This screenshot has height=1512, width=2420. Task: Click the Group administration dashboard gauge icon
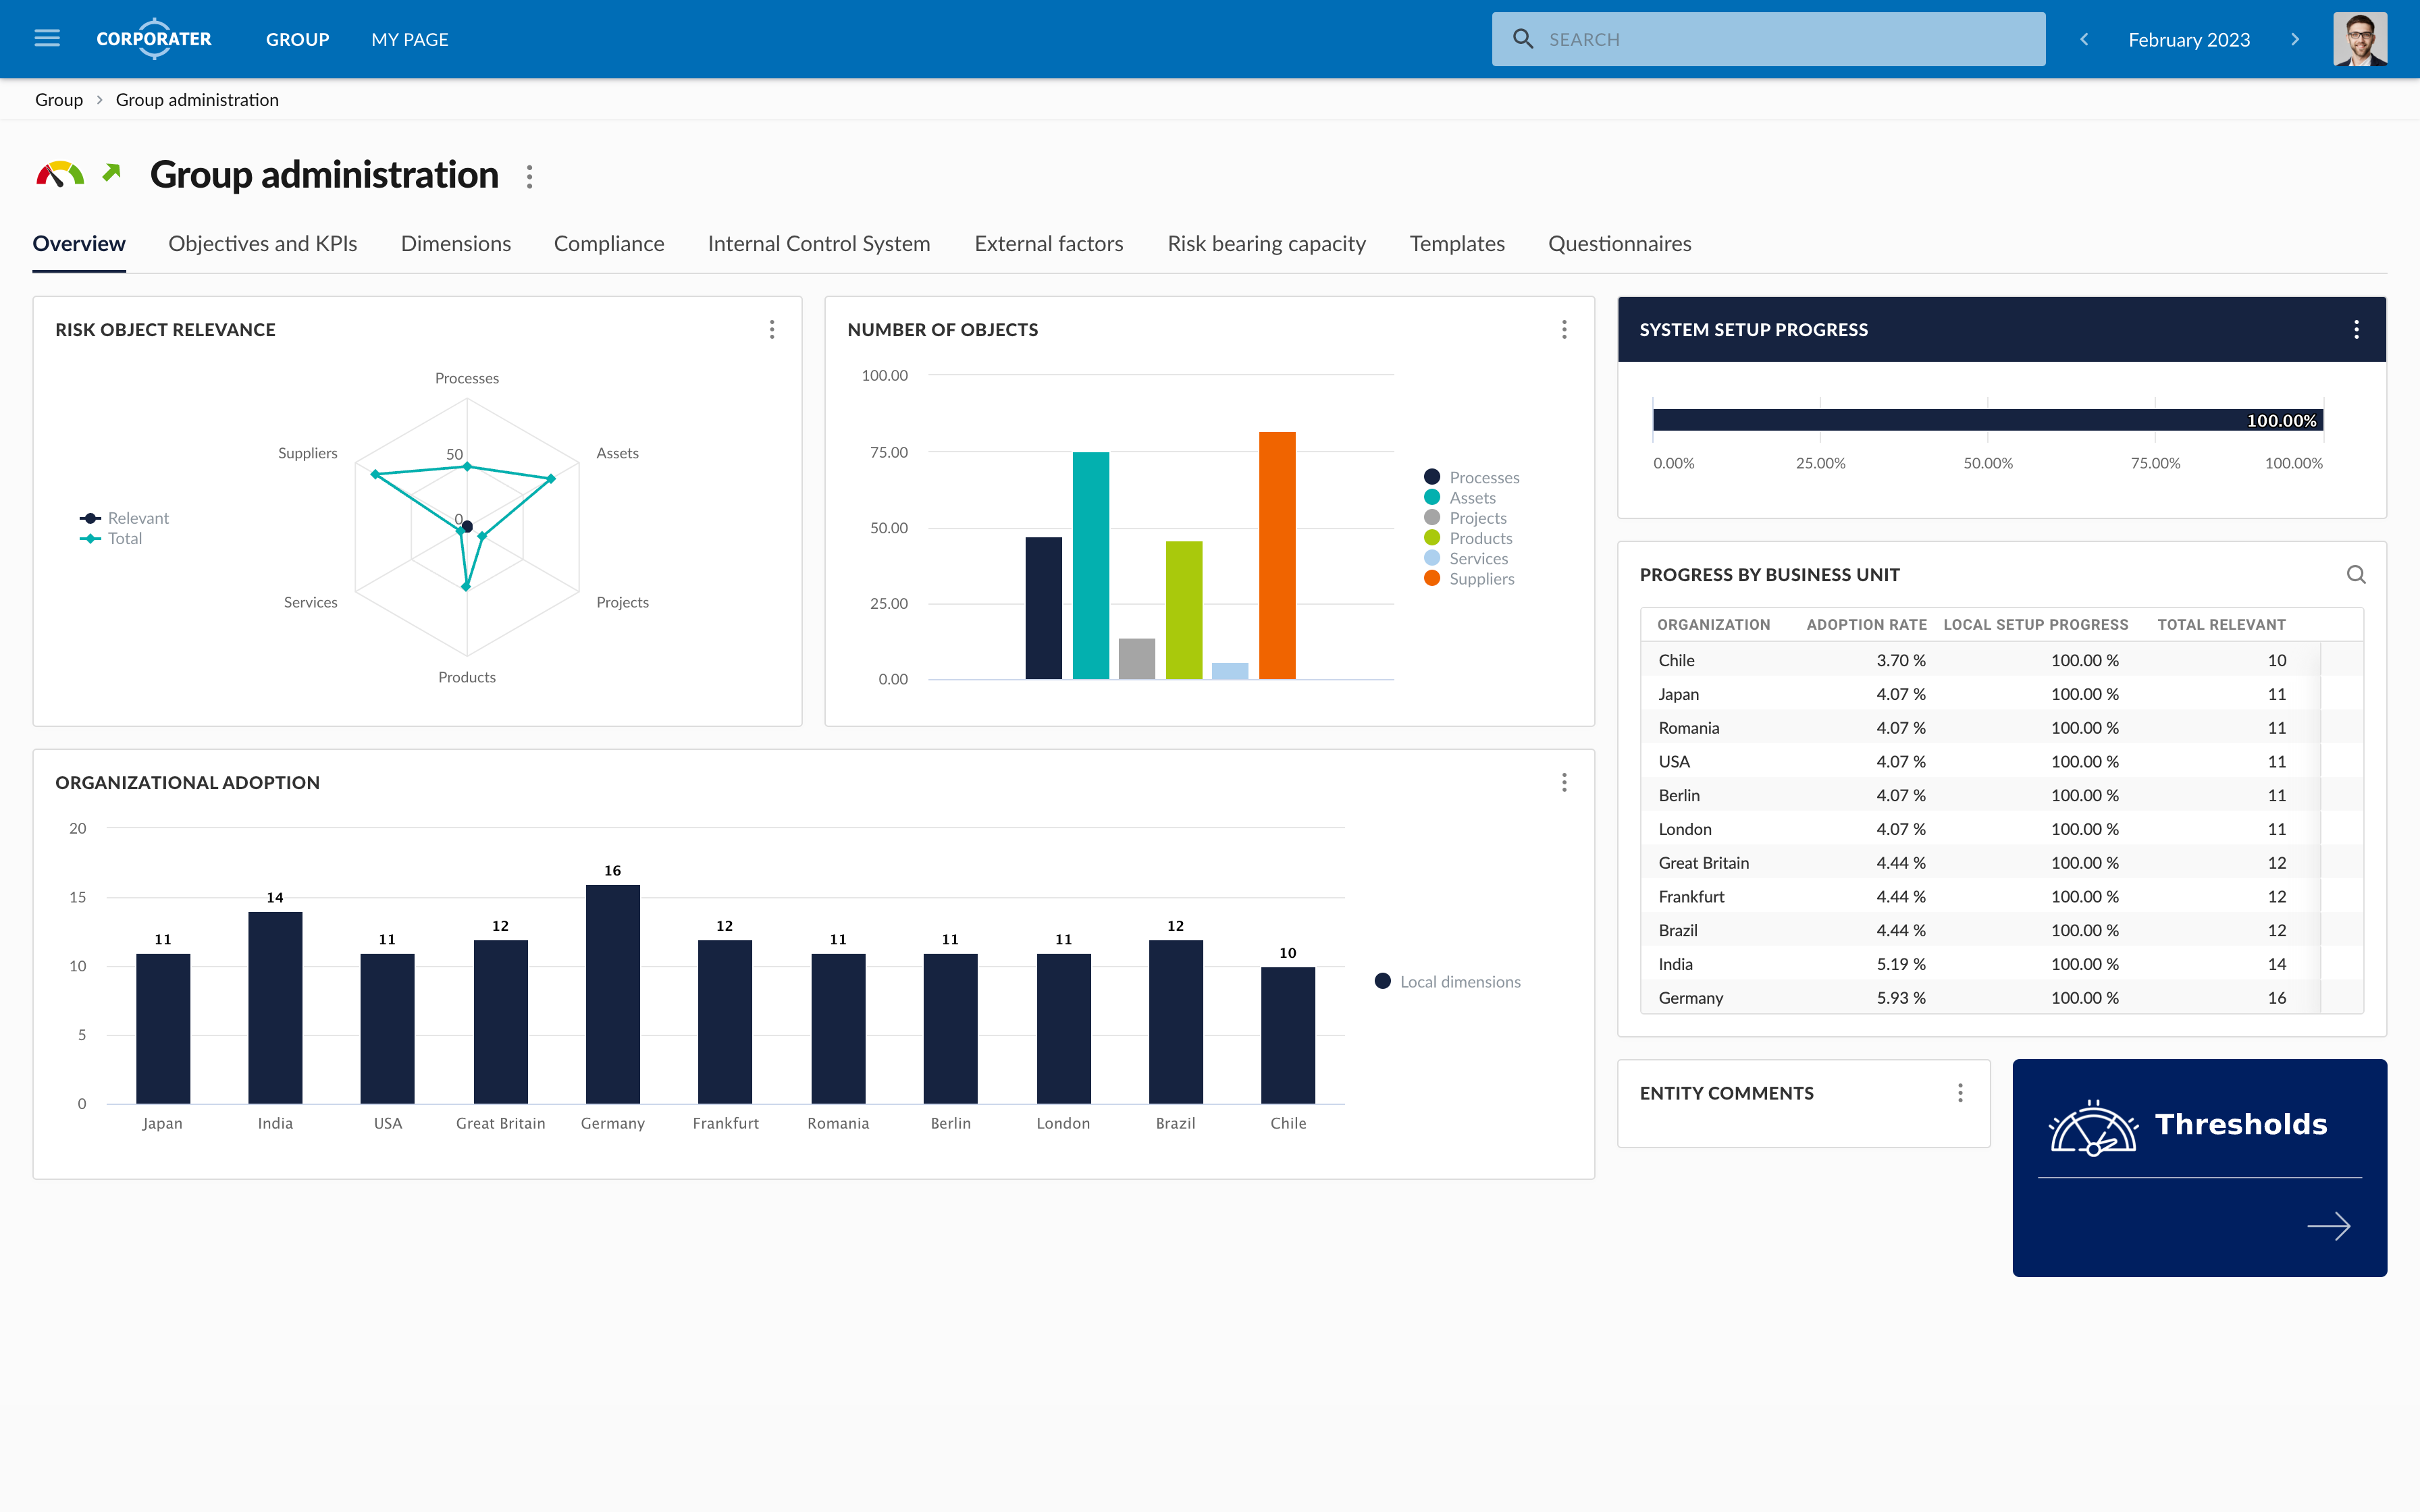(x=62, y=173)
